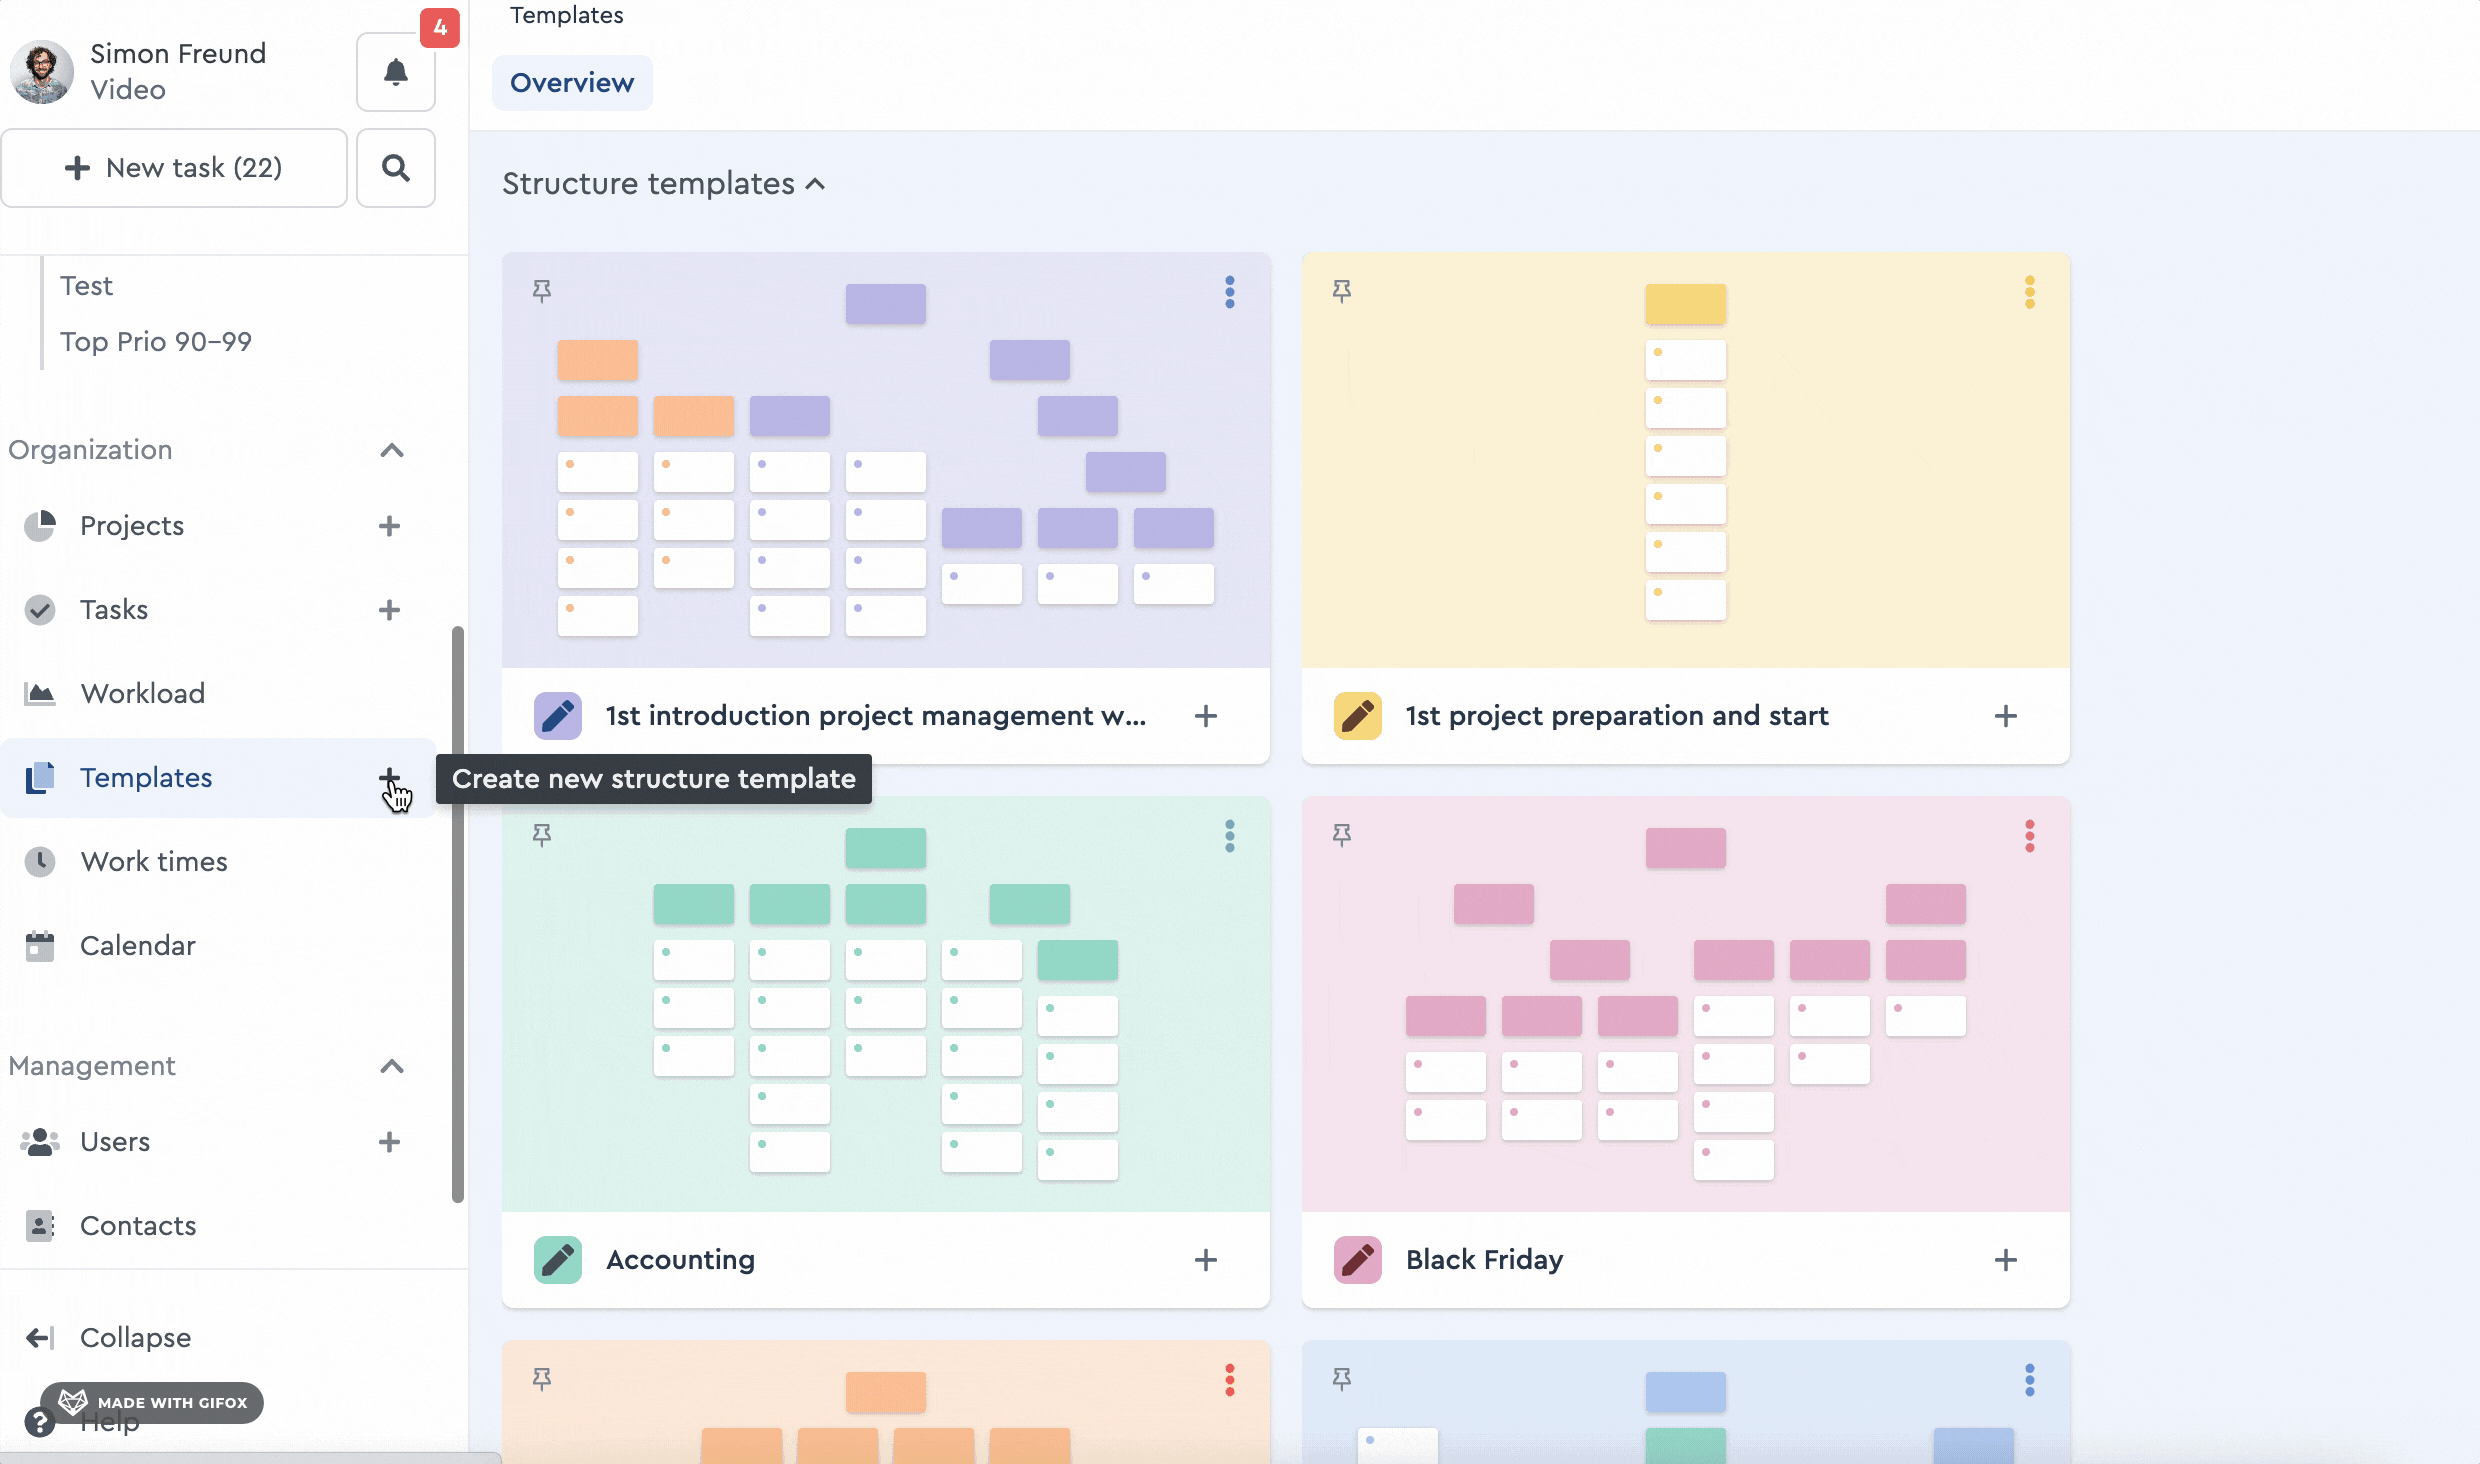The height and width of the screenshot is (1464, 2480).
Task: Pin the 1st project preparation template
Action: (x=1342, y=291)
